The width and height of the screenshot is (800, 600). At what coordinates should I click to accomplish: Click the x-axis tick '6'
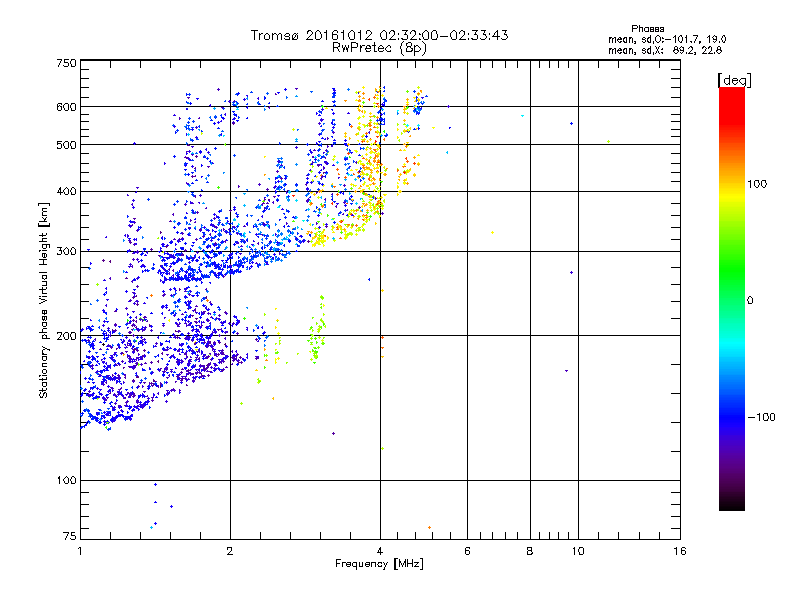click(x=467, y=551)
